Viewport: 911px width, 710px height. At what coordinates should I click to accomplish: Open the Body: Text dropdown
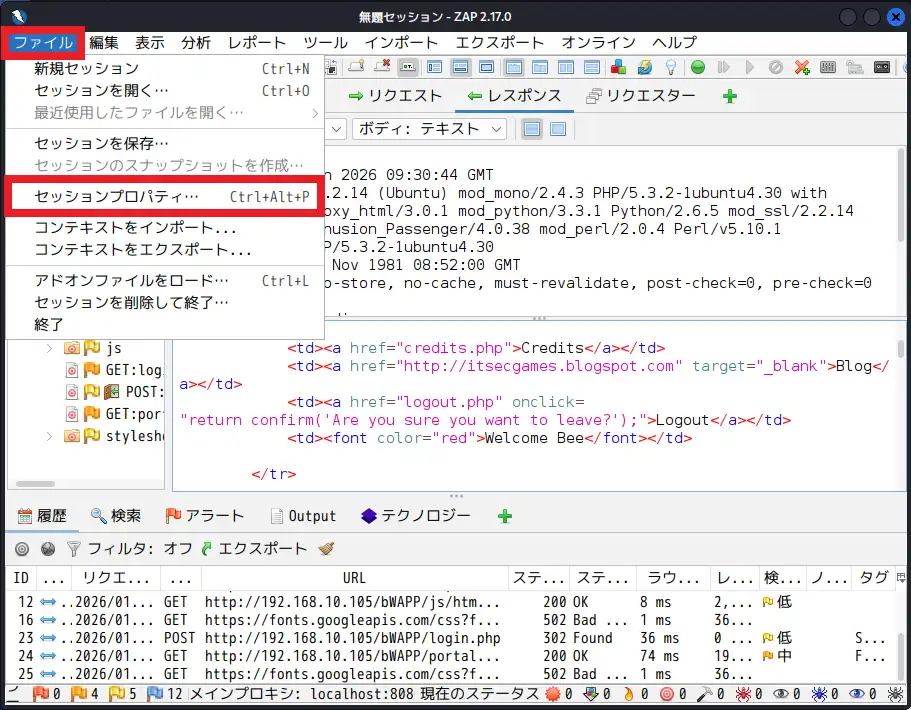tap(431, 129)
